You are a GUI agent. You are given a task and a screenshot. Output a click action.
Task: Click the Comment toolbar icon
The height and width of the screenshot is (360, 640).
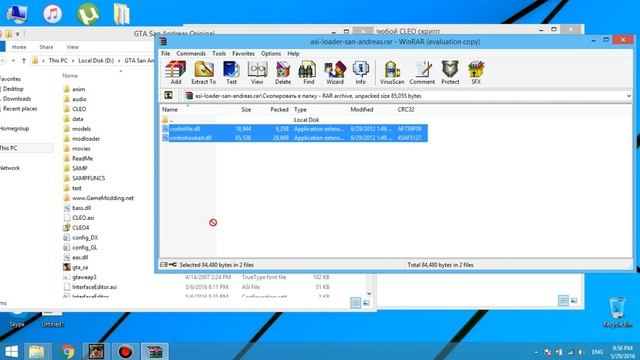click(x=422, y=73)
